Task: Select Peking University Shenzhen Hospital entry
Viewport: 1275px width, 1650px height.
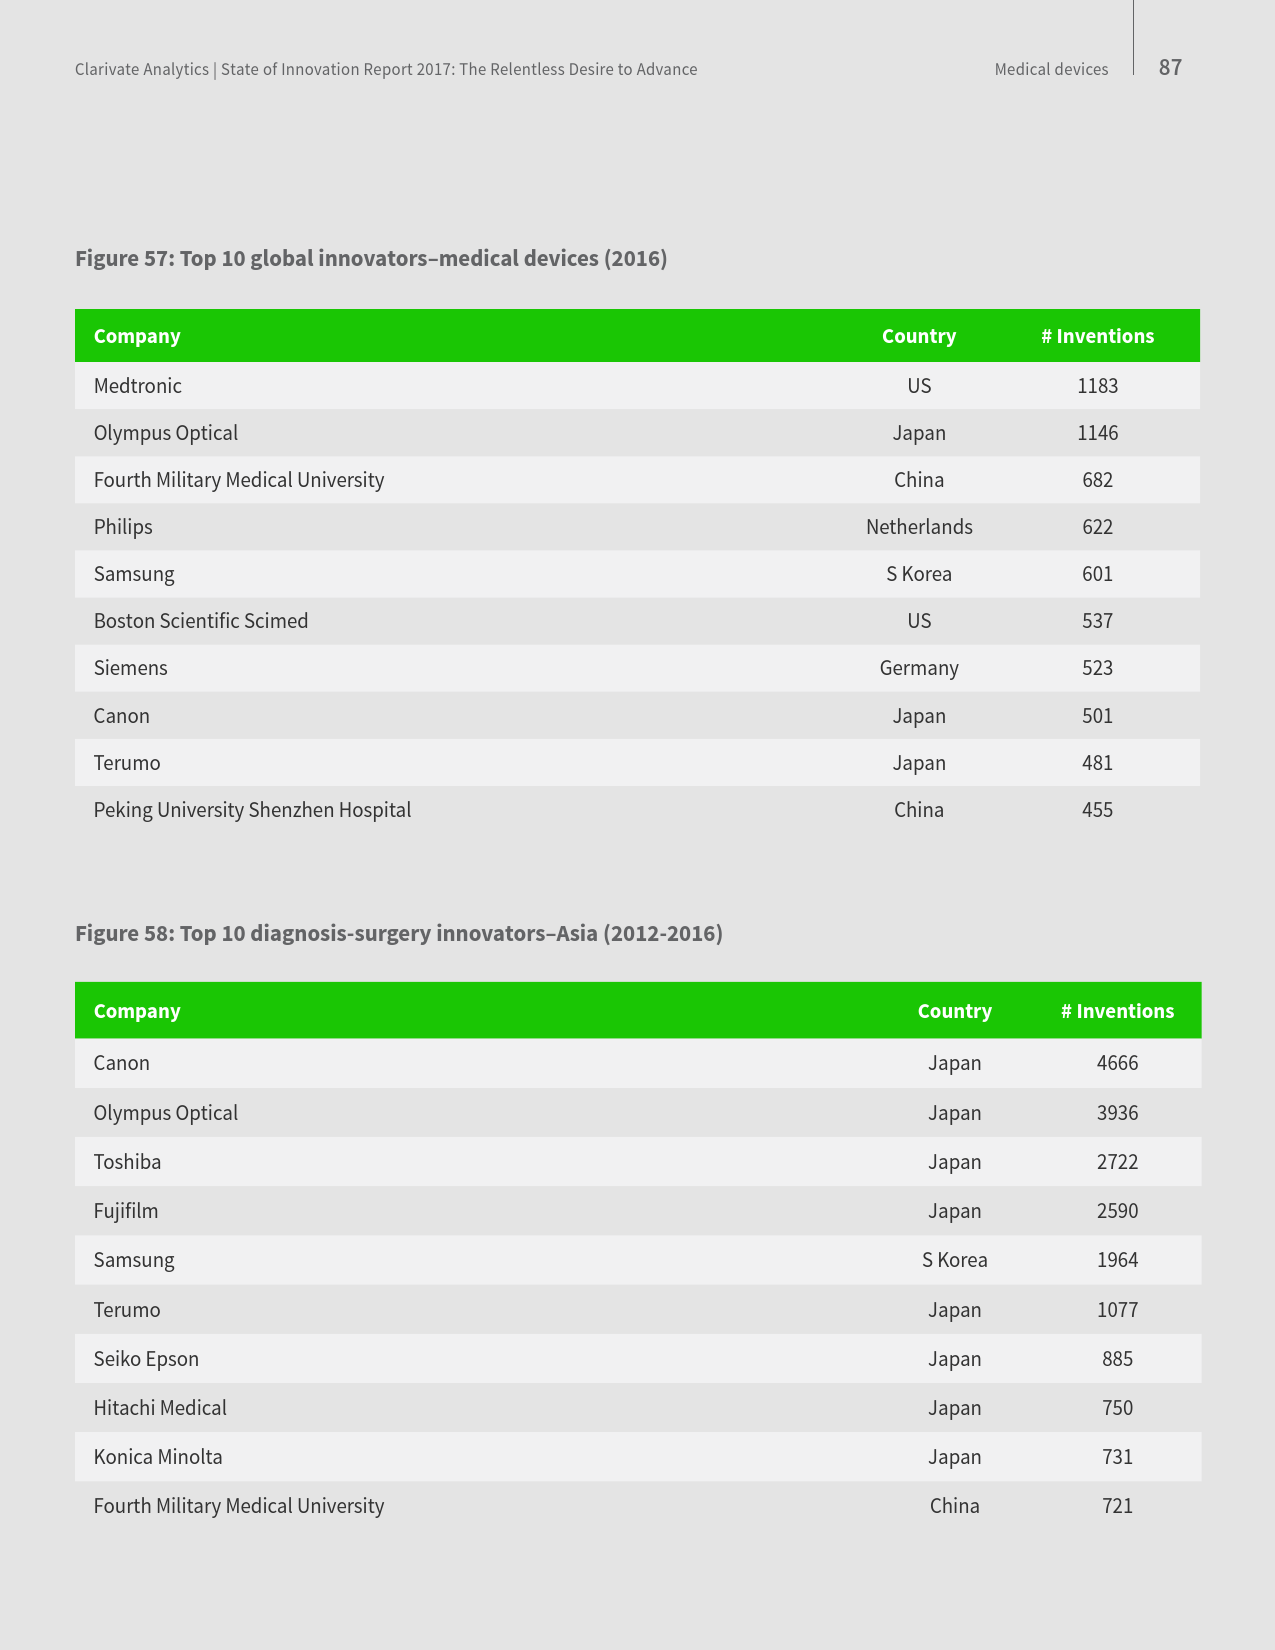Action: click(x=252, y=810)
